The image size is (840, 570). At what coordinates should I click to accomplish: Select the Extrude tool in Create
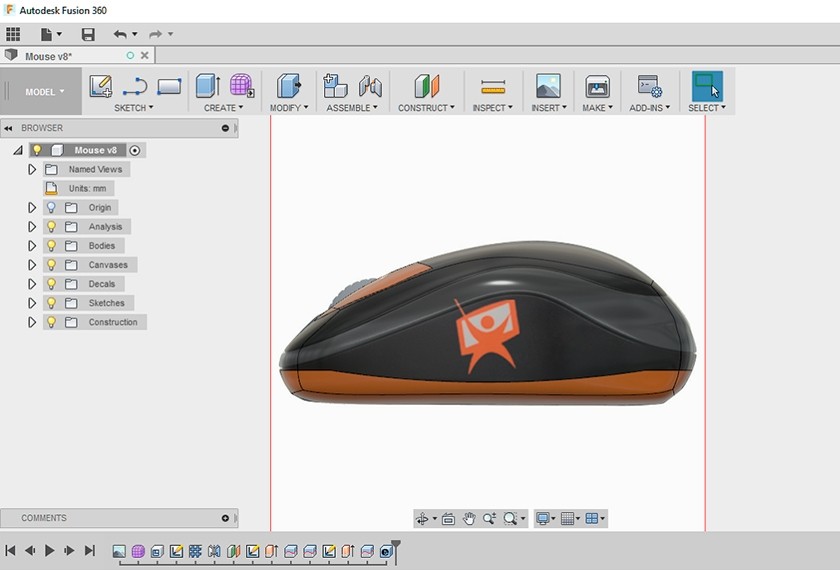click(x=208, y=86)
